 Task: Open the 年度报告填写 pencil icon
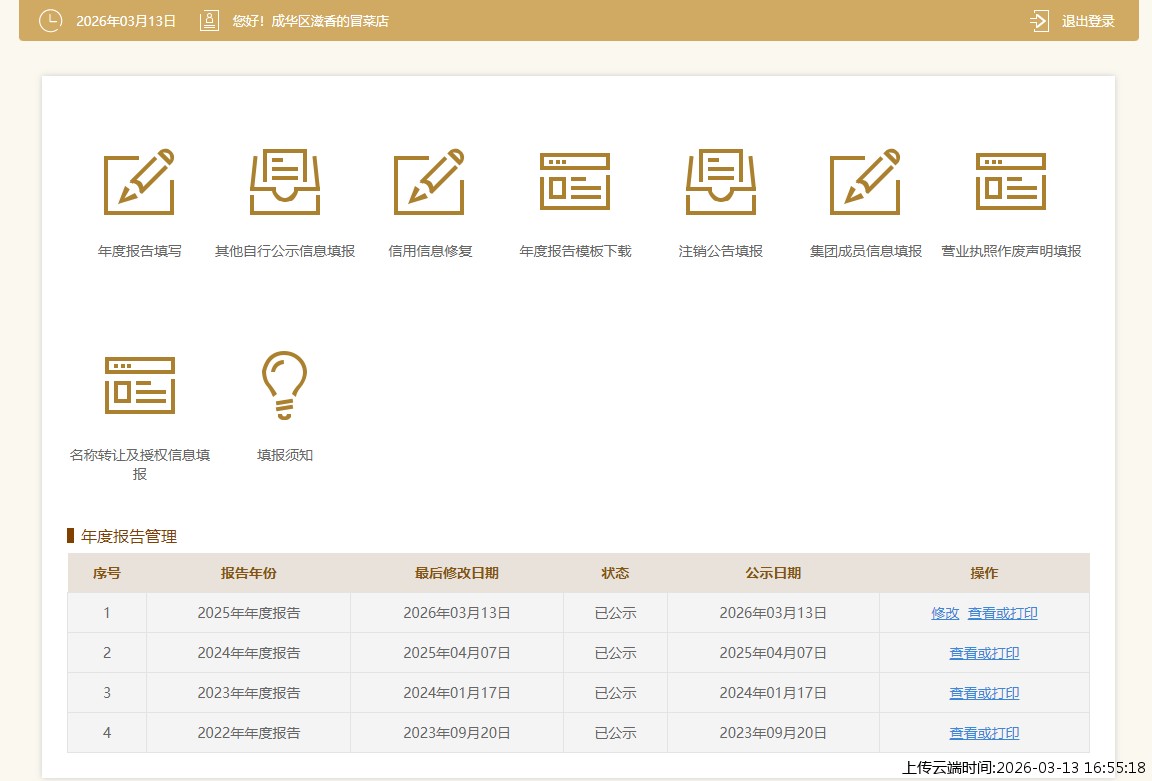(x=139, y=182)
